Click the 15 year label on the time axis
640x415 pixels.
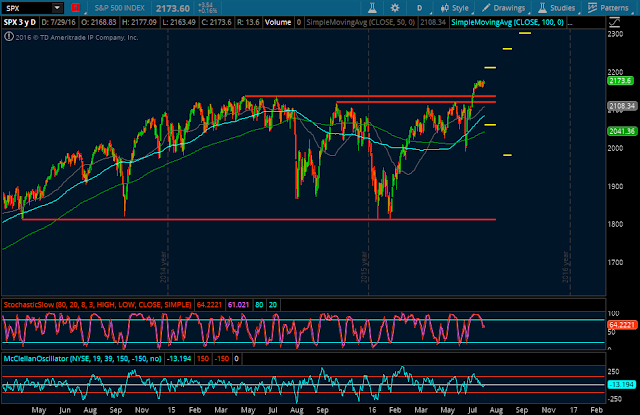coord(171,410)
